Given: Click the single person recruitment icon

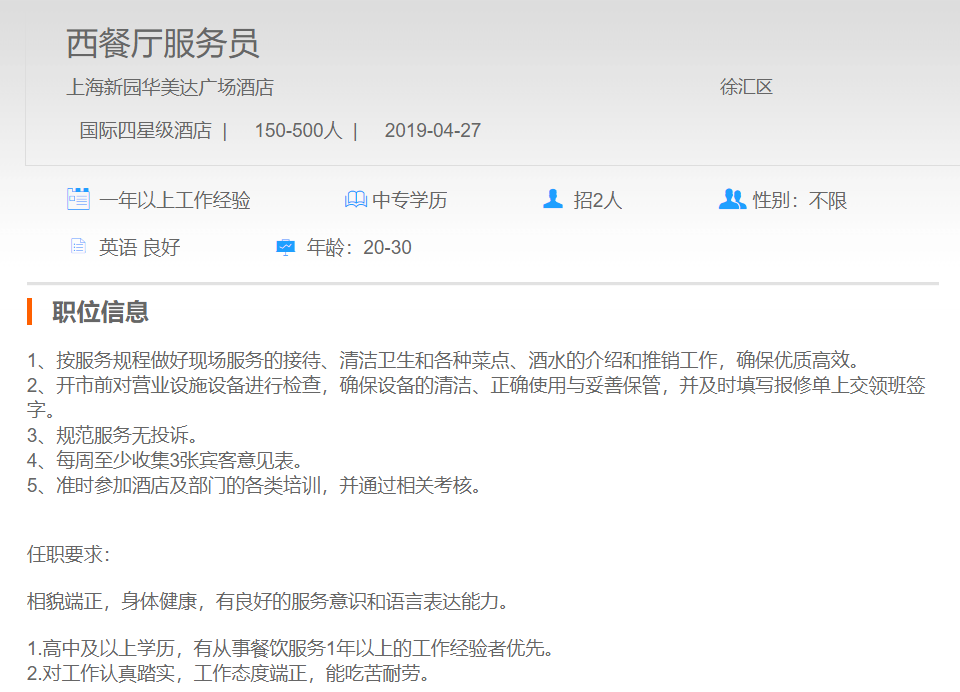Looking at the screenshot, I should tap(553, 199).
